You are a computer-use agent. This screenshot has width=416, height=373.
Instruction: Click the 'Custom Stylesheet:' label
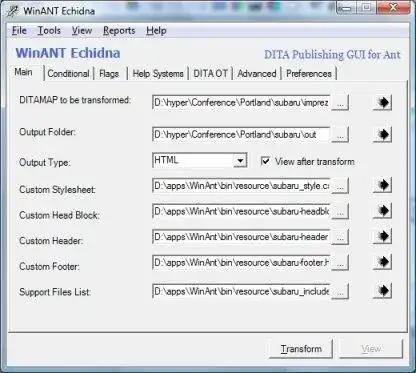coord(57,190)
